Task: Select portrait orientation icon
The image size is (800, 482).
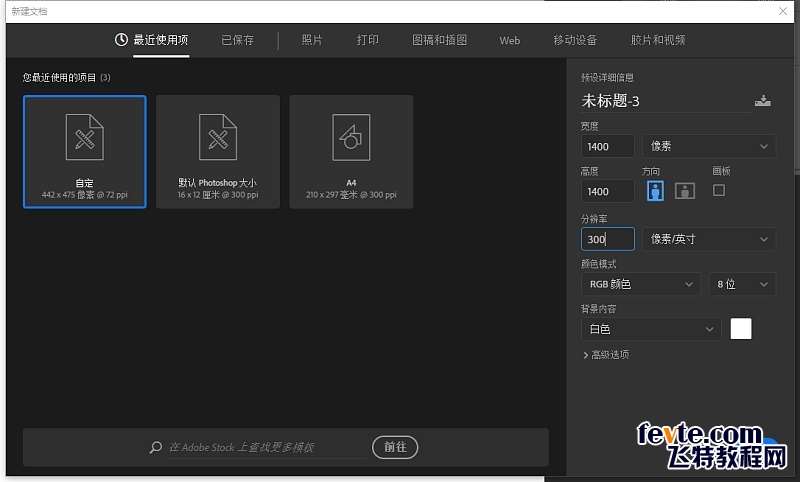Action: (655, 191)
